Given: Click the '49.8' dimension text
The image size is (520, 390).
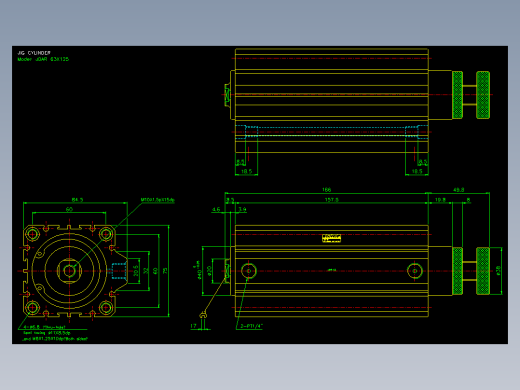Looking at the screenshot, I should click(459, 190).
